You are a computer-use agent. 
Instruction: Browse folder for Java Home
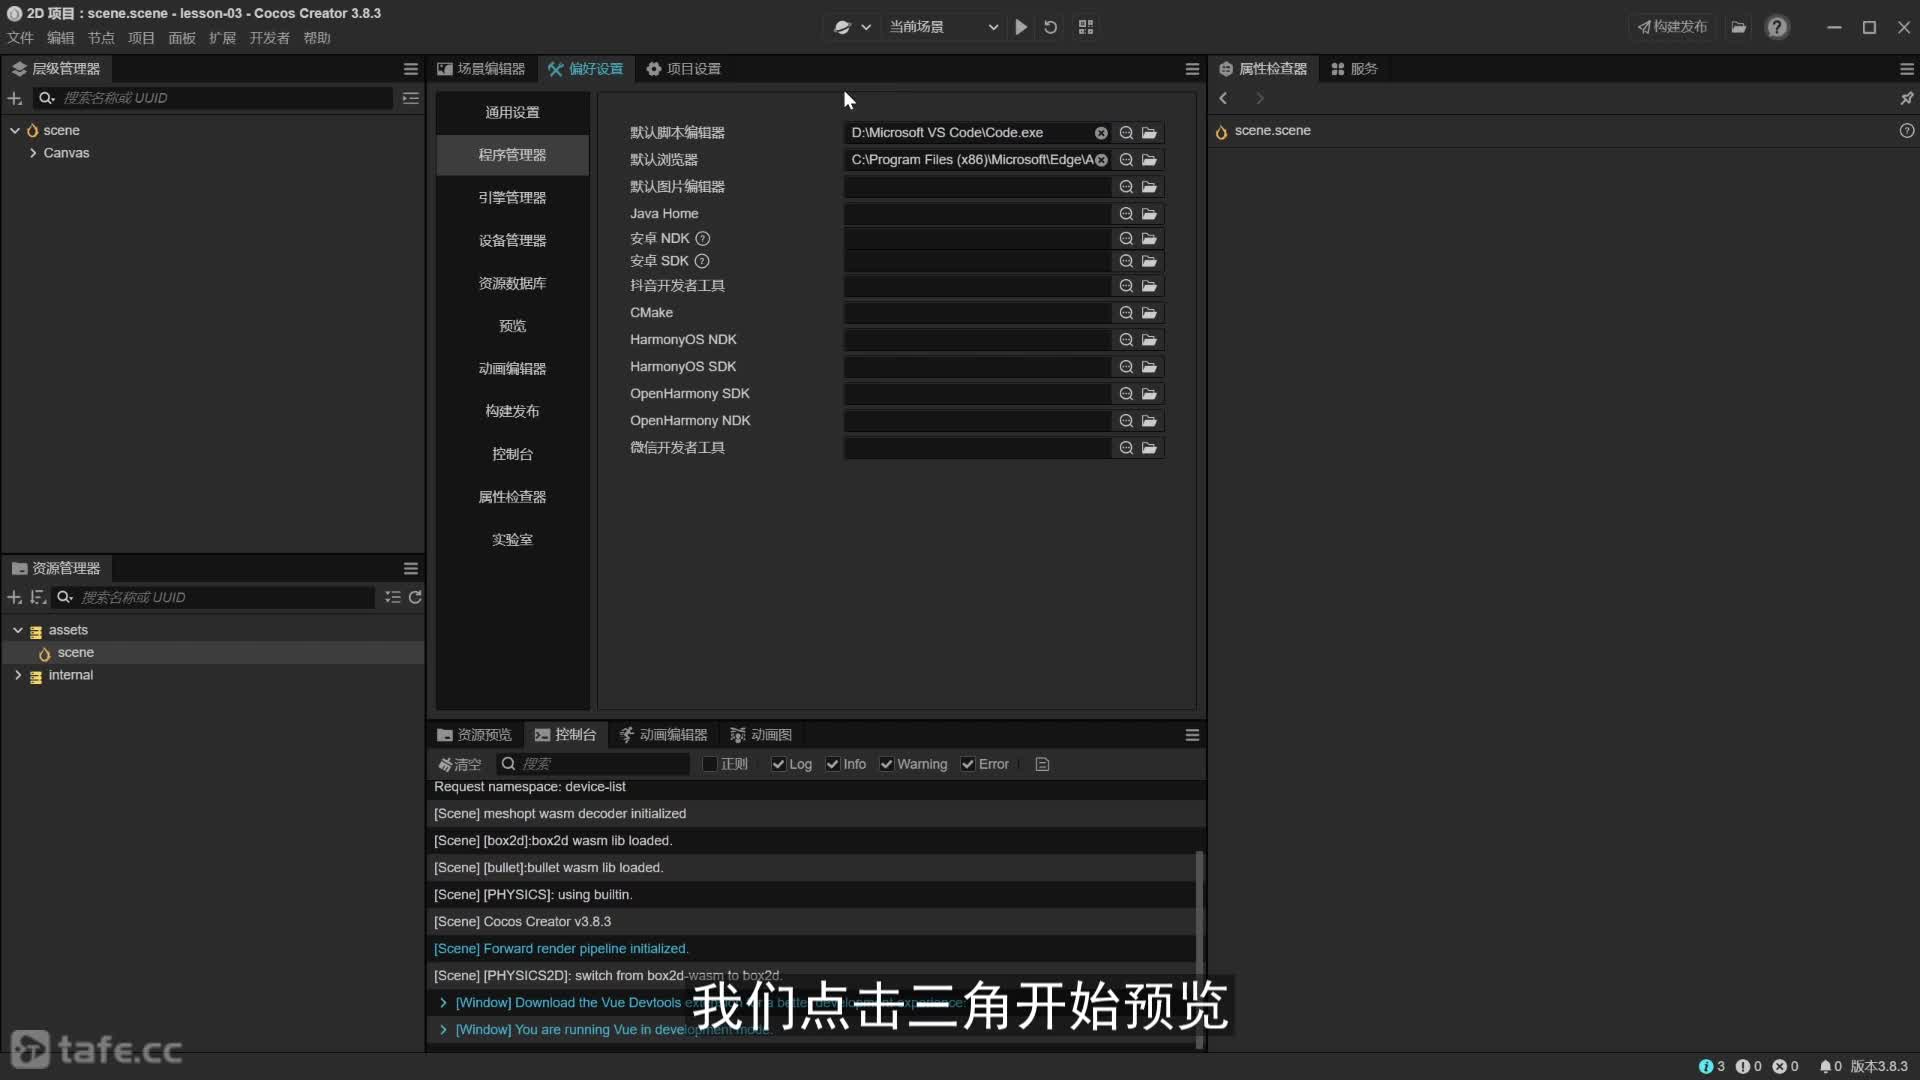(x=1149, y=214)
